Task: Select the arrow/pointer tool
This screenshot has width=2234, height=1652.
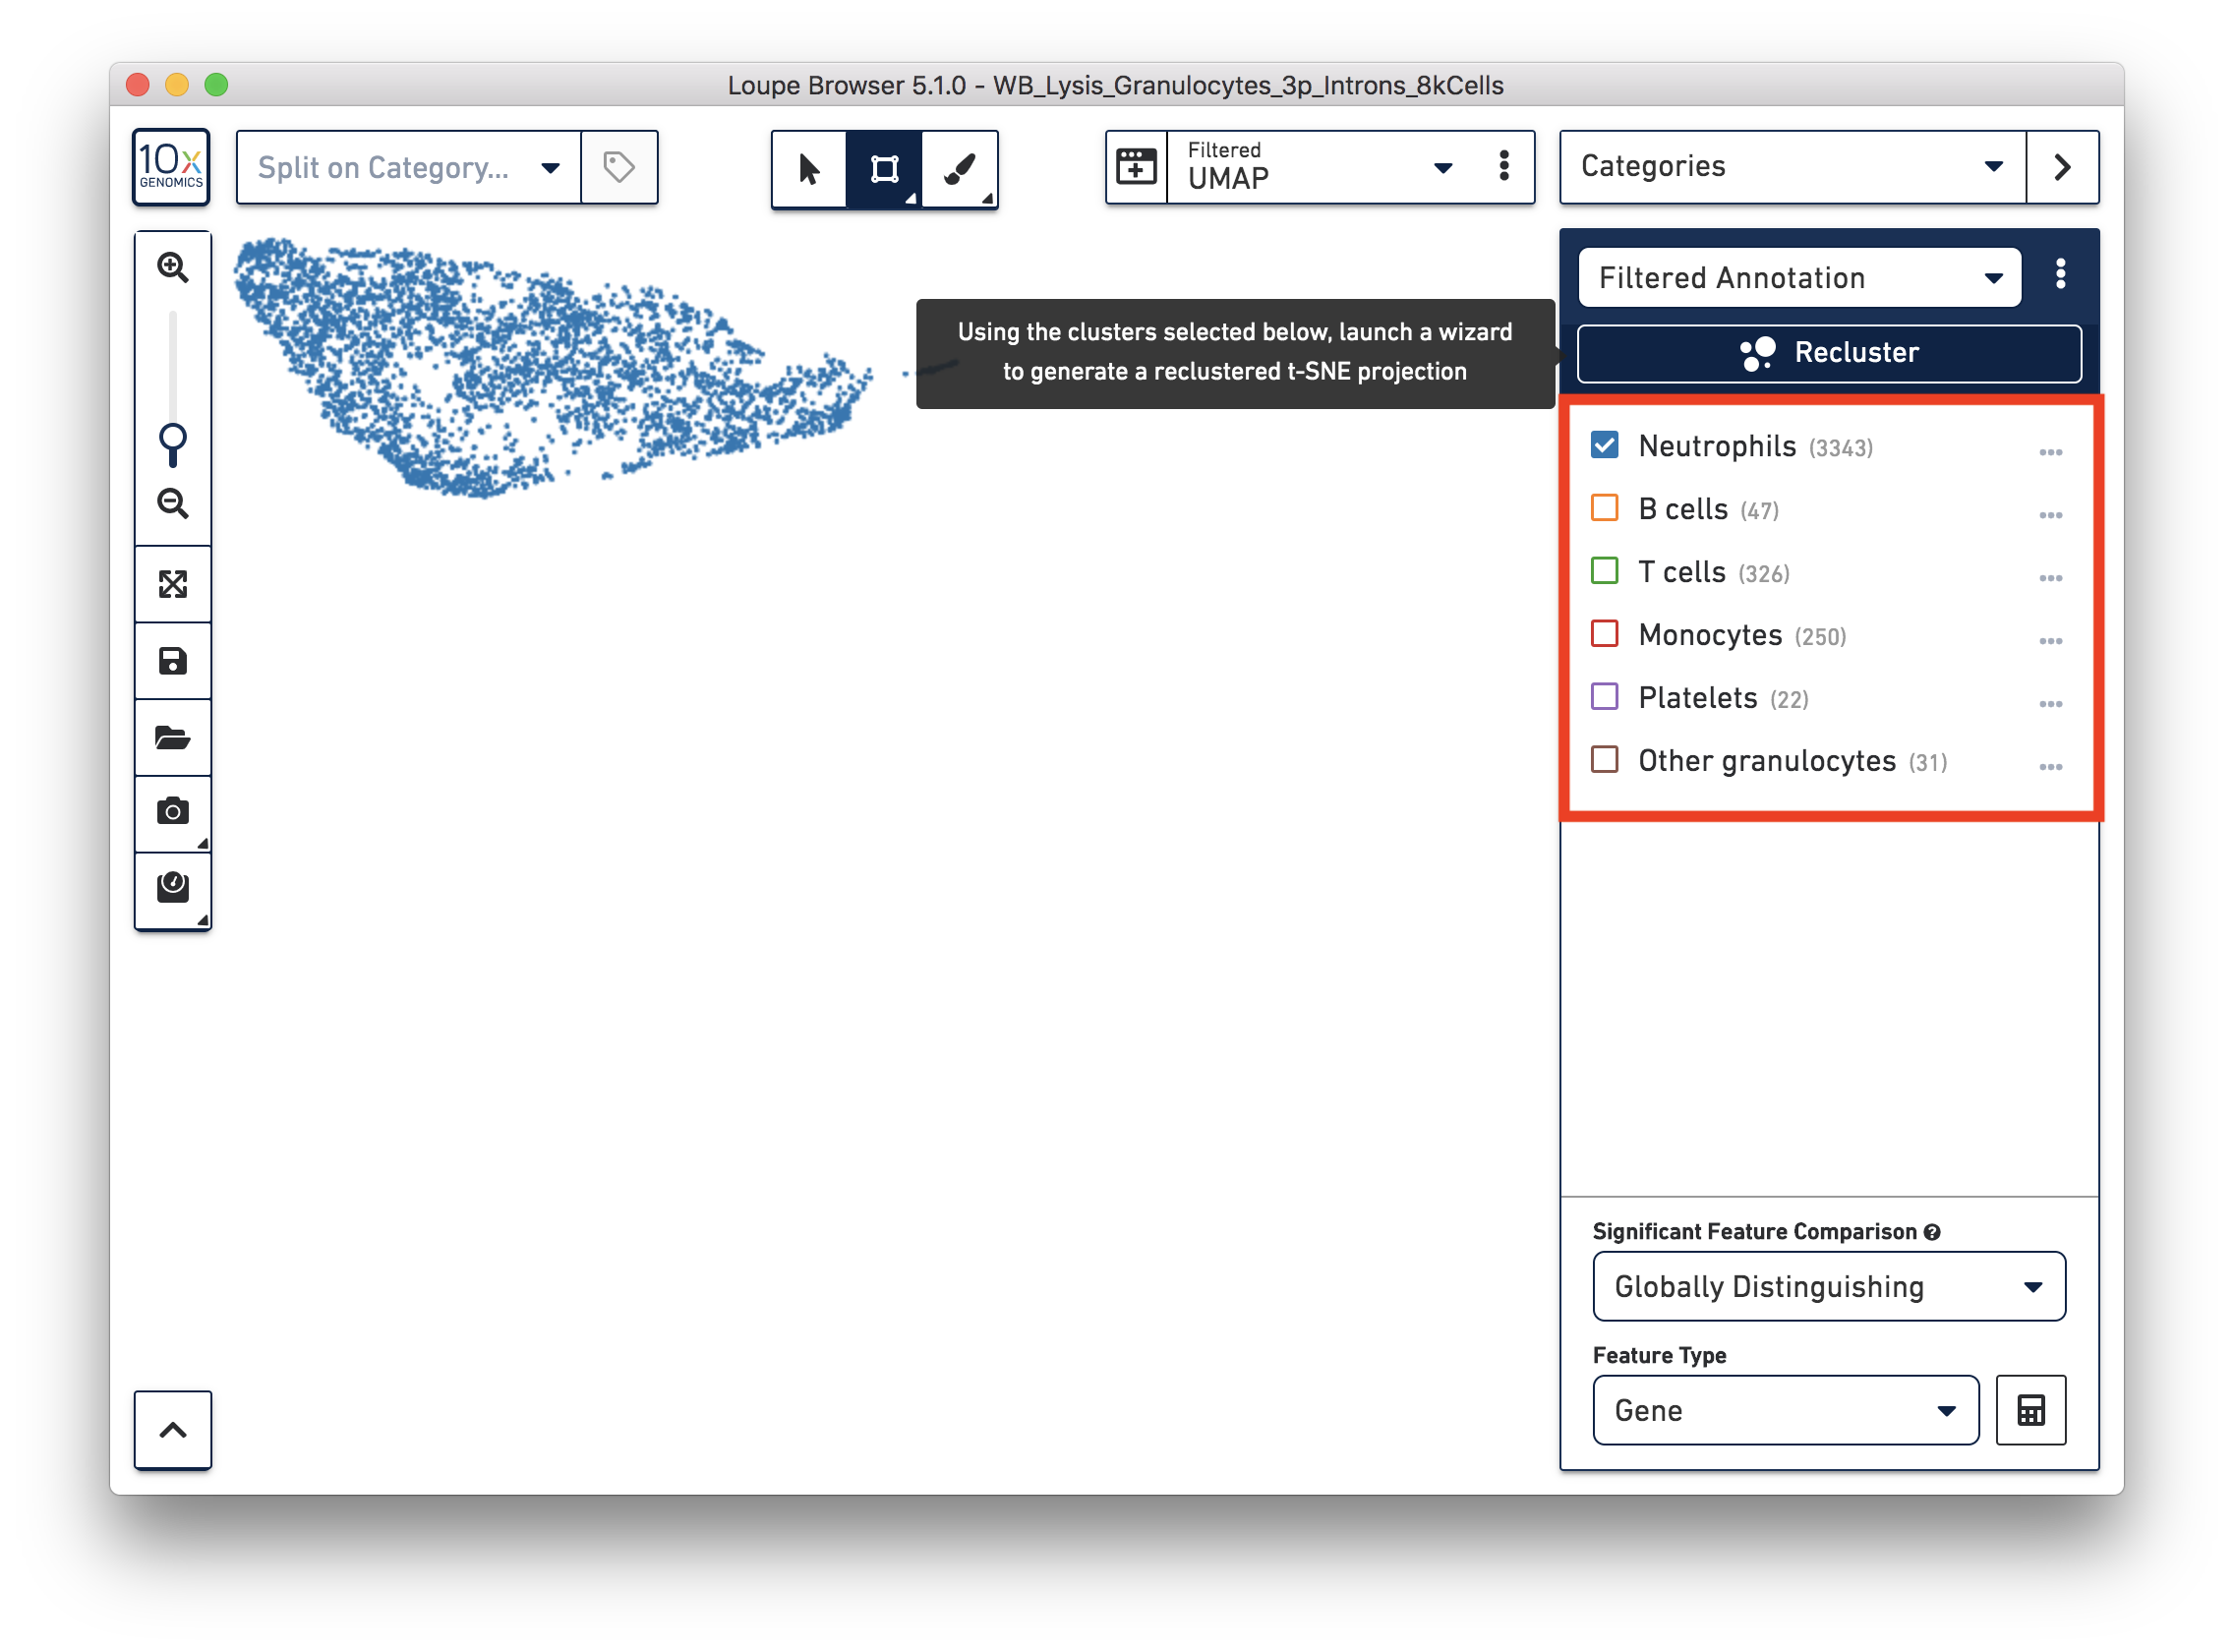Action: point(806,168)
